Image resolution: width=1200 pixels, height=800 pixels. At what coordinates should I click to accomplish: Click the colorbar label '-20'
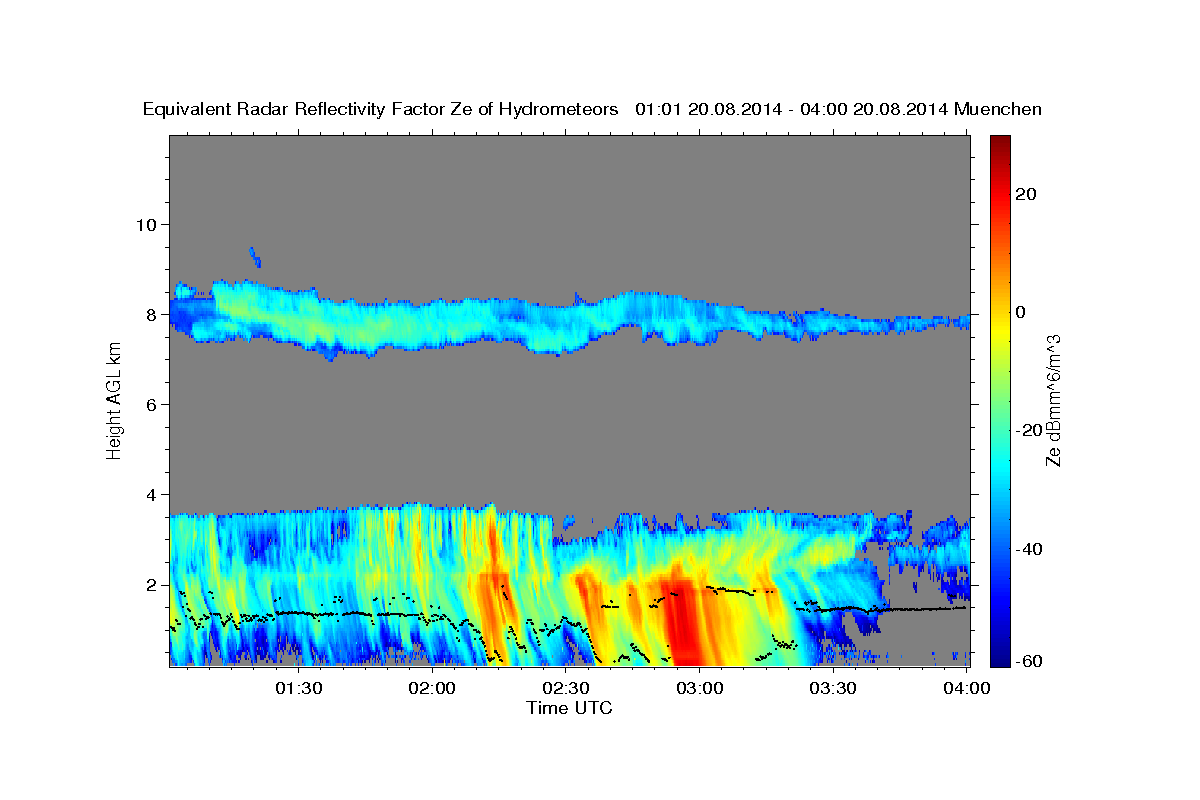[1028, 430]
